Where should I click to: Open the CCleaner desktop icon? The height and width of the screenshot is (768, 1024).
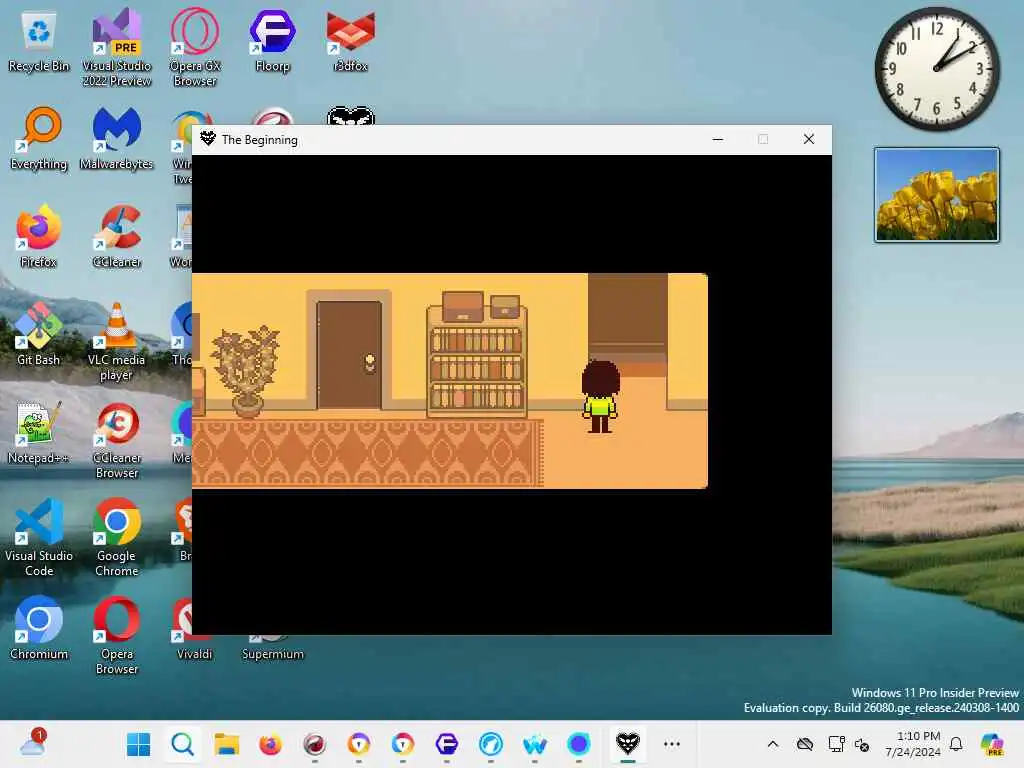[117, 236]
